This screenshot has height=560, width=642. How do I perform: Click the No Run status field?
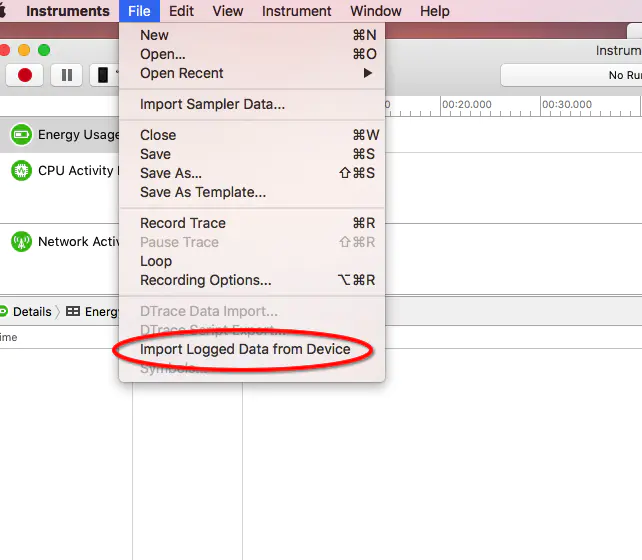(x=571, y=75)
